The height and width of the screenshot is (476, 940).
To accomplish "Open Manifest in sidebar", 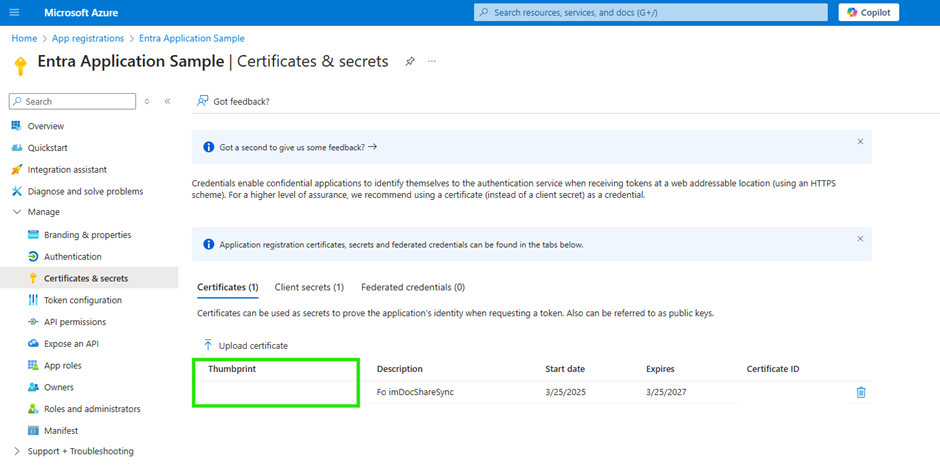I will [x=61, y=430].
